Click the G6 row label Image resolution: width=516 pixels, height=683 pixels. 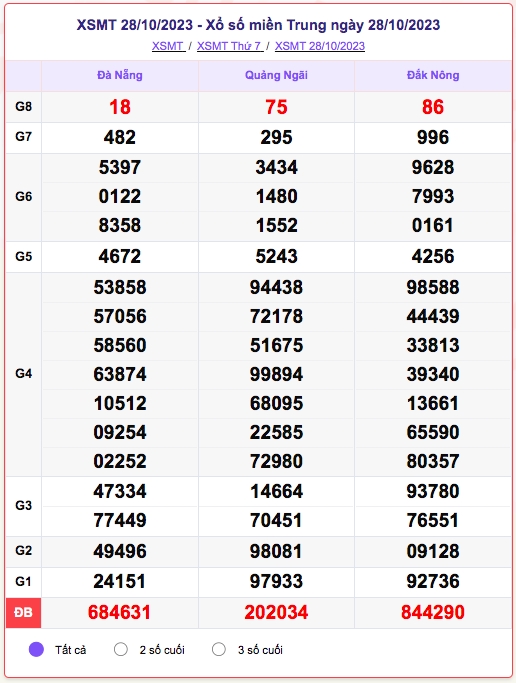(24, 196)
